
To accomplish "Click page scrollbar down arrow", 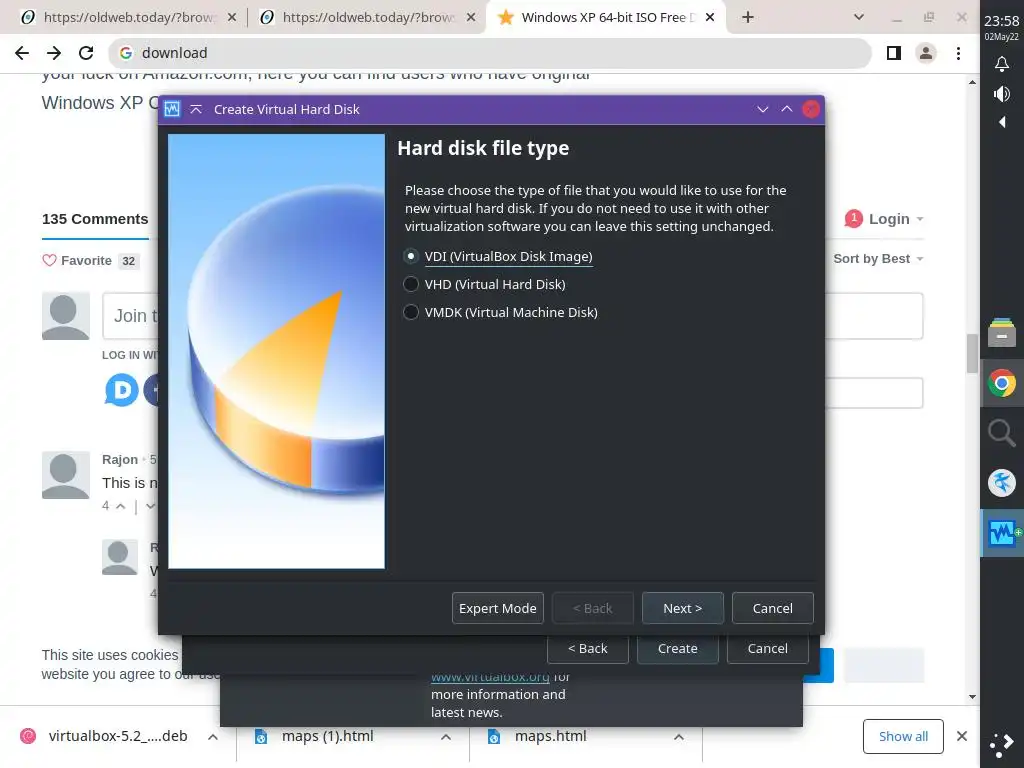I will (x=972, y=697).
